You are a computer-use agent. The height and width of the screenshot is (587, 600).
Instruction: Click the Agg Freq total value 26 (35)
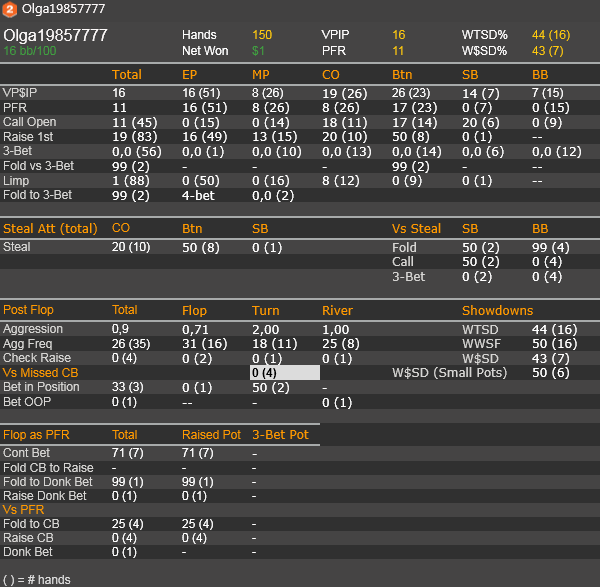point(131,344)
